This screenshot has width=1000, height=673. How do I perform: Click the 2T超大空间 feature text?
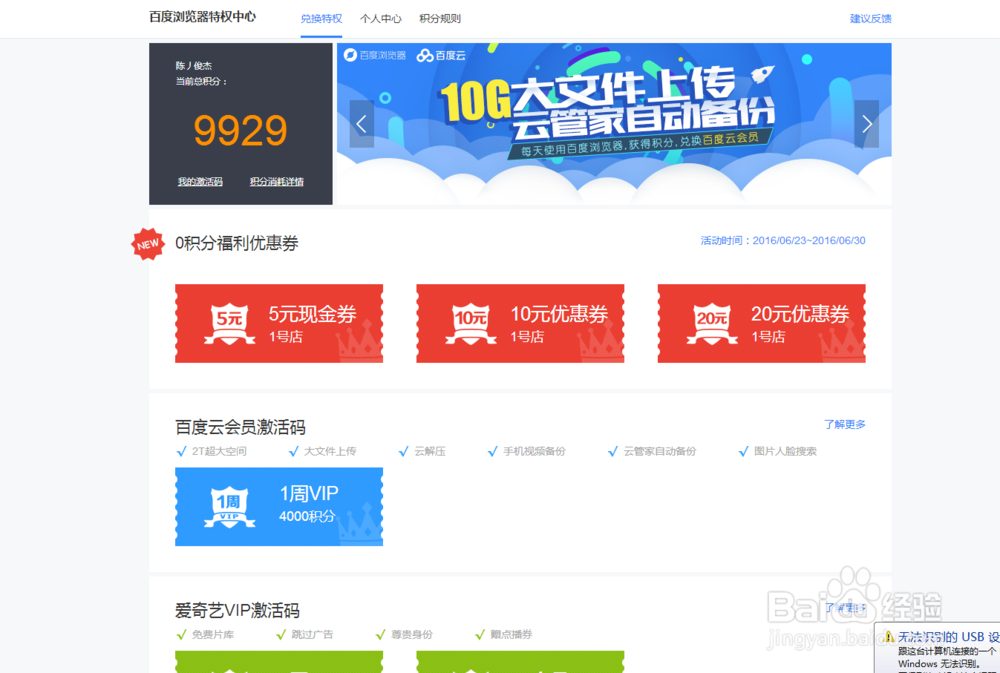[x=219, y=452]
